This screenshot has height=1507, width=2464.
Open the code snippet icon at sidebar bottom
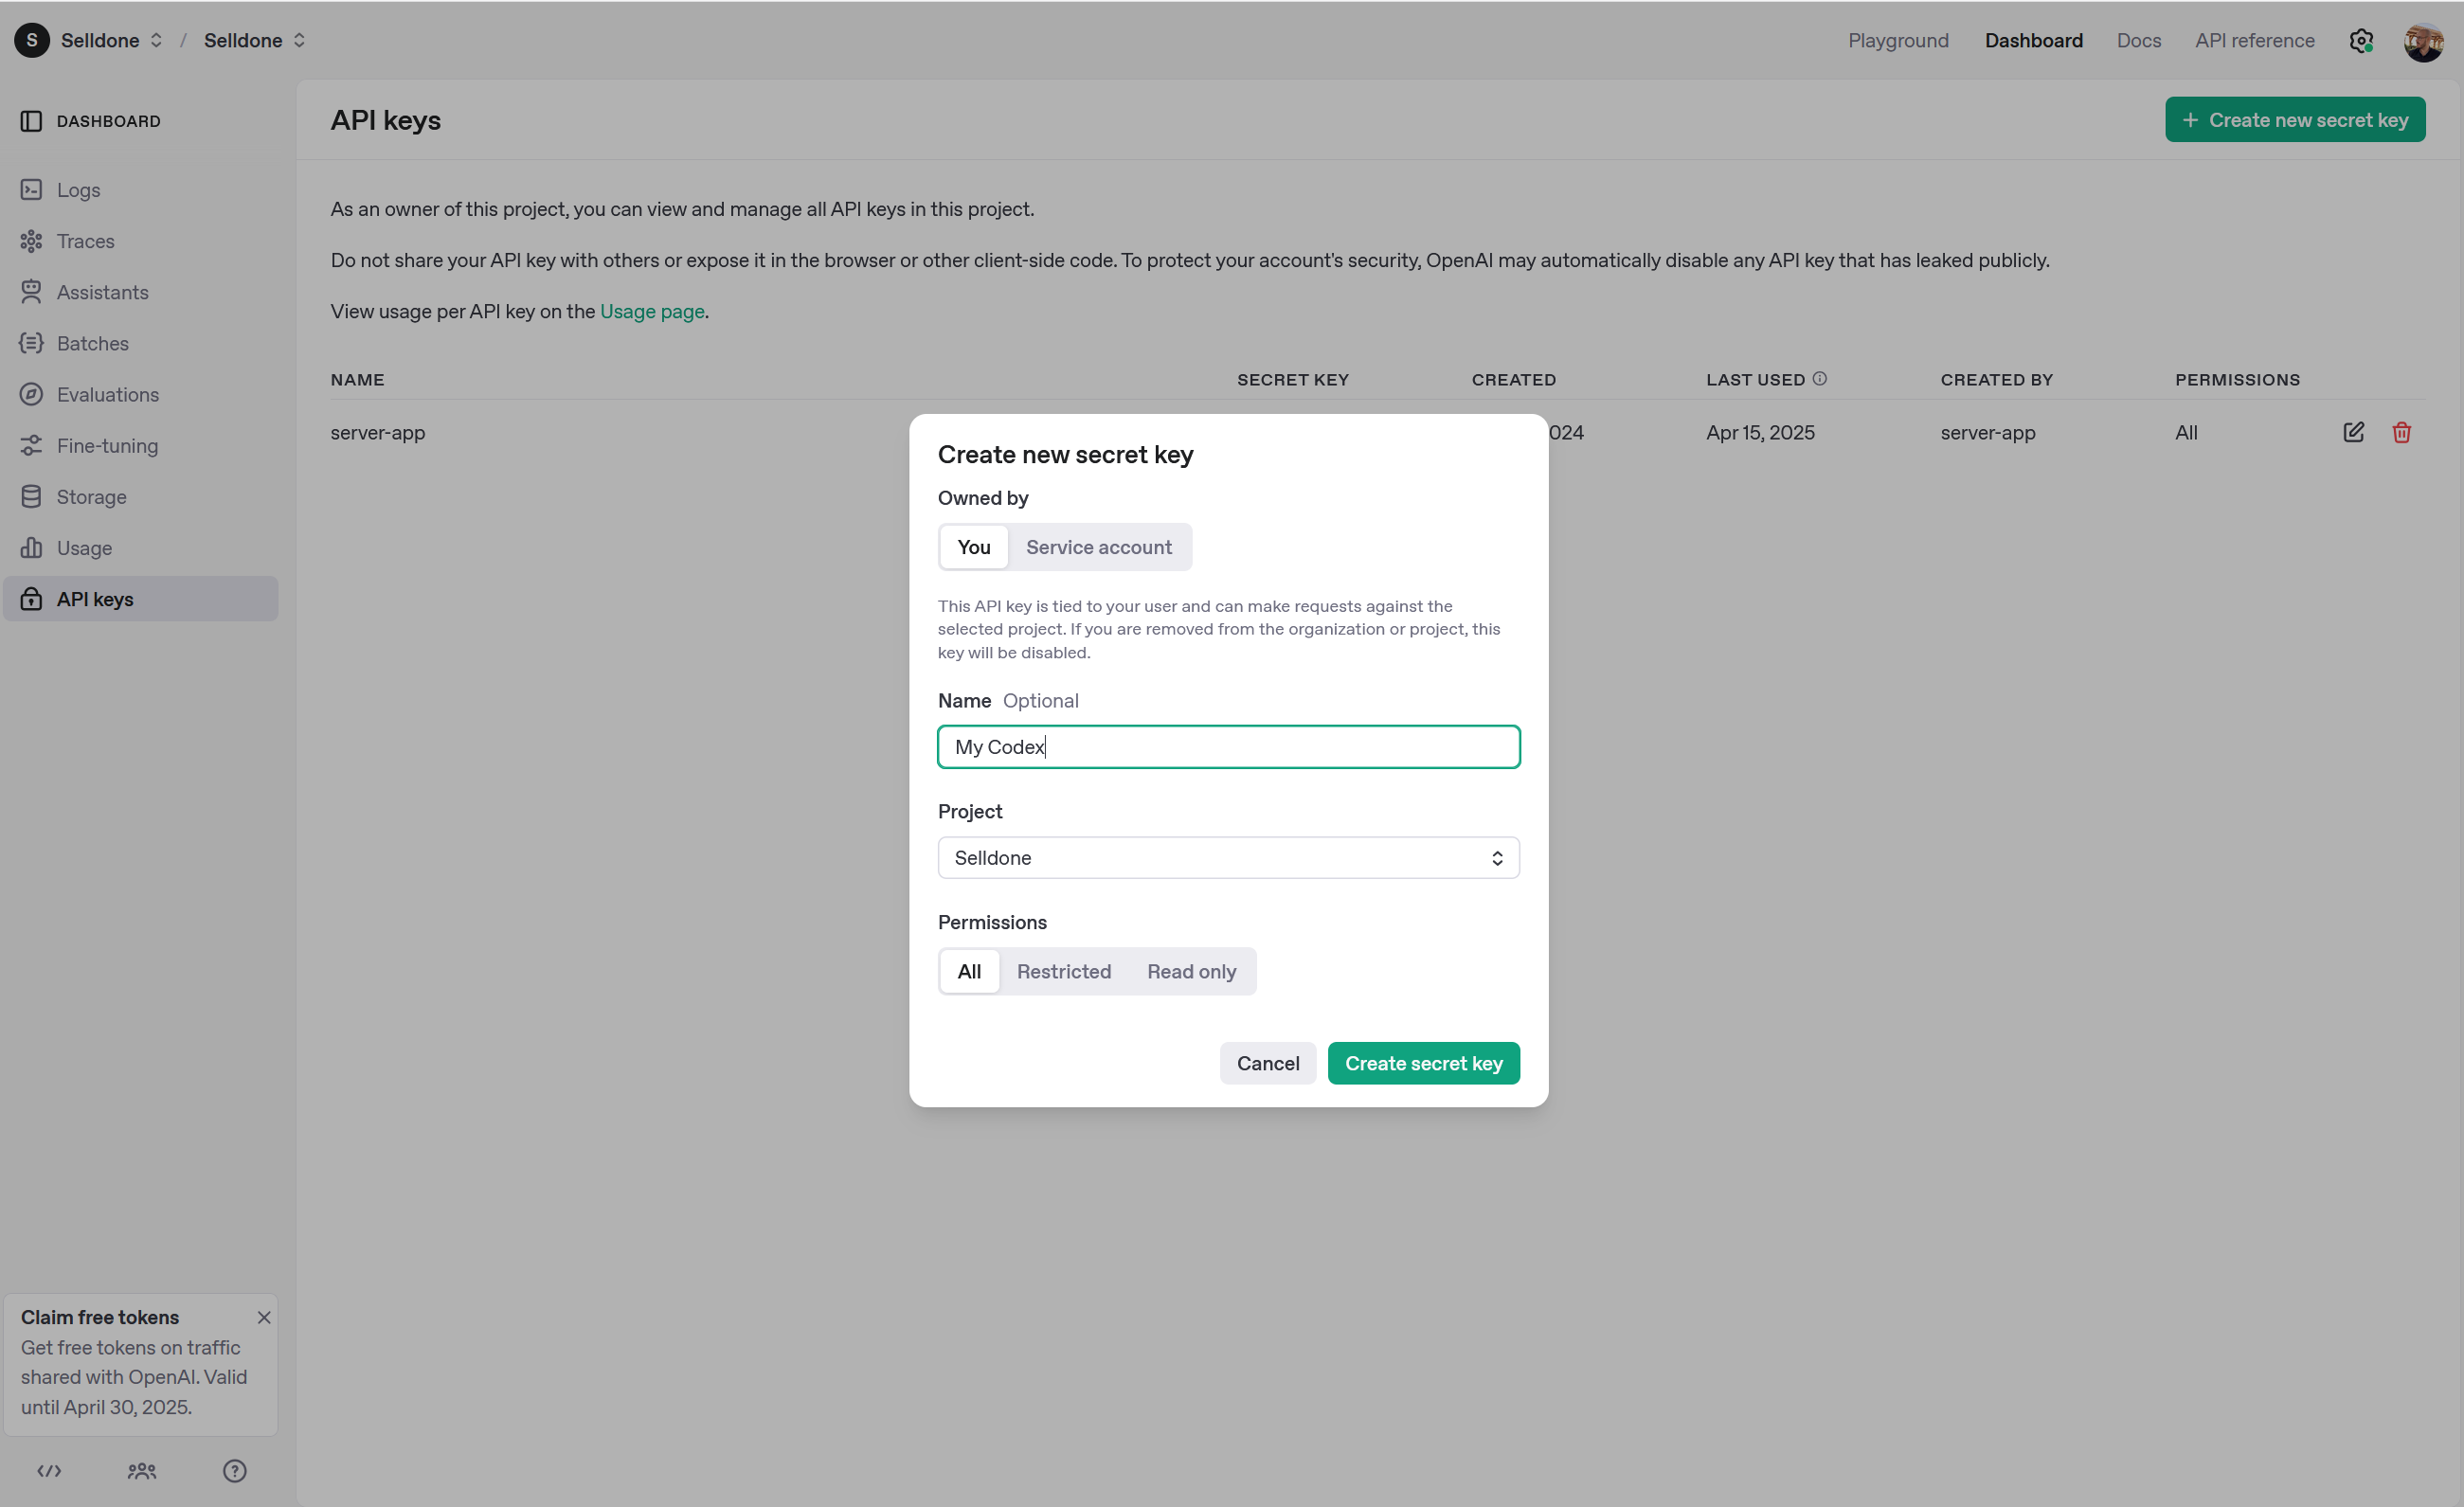49,1470
